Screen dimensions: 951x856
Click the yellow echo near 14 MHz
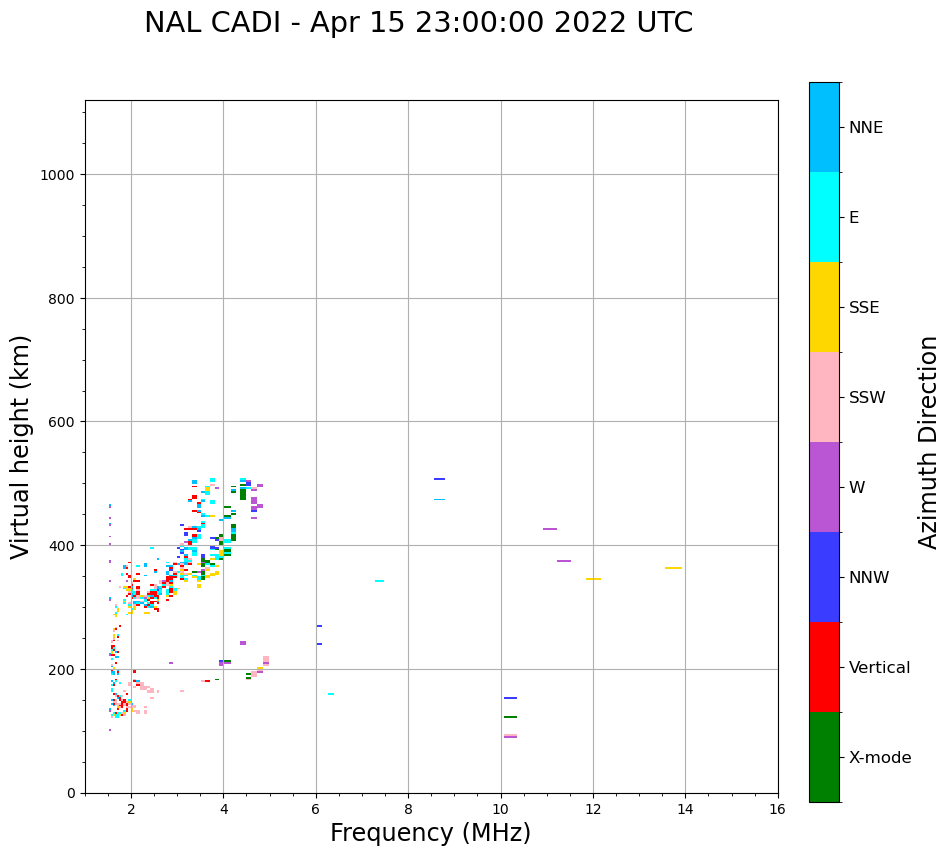(x=673, y=568)
